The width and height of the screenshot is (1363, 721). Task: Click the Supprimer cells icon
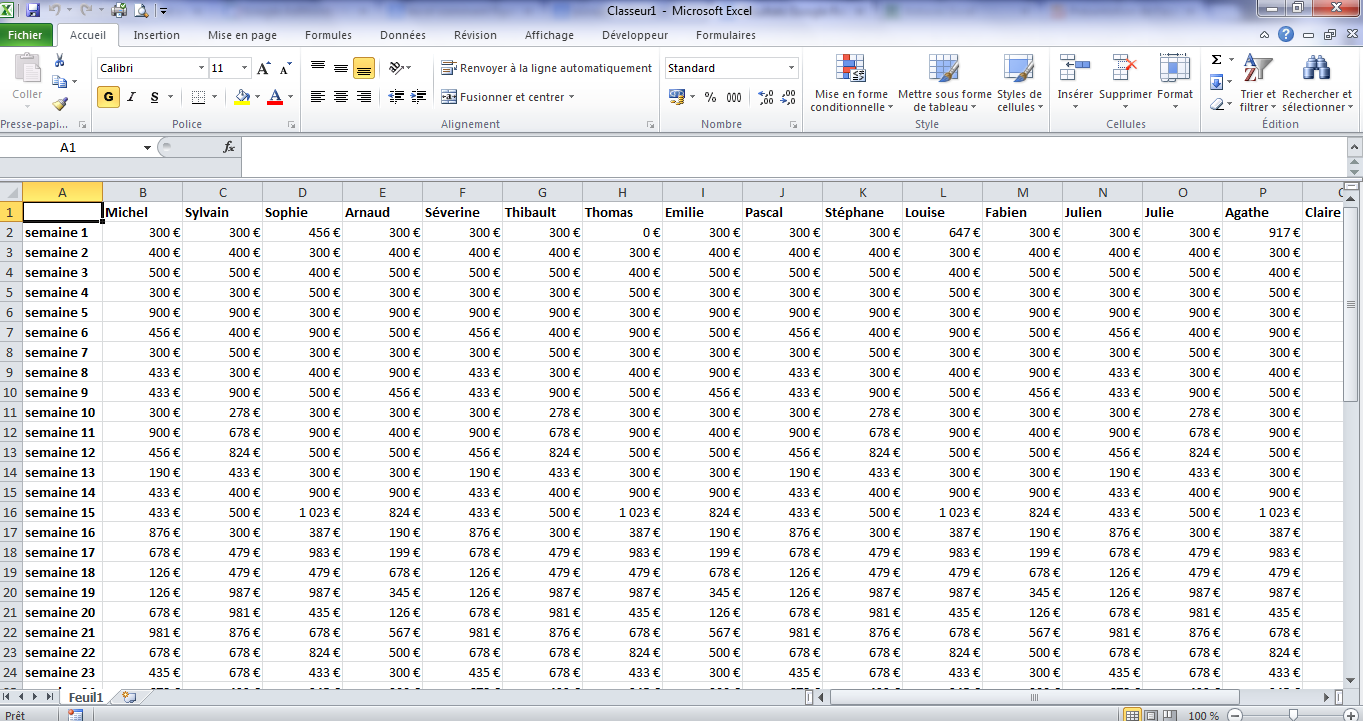pos(1125,70)
